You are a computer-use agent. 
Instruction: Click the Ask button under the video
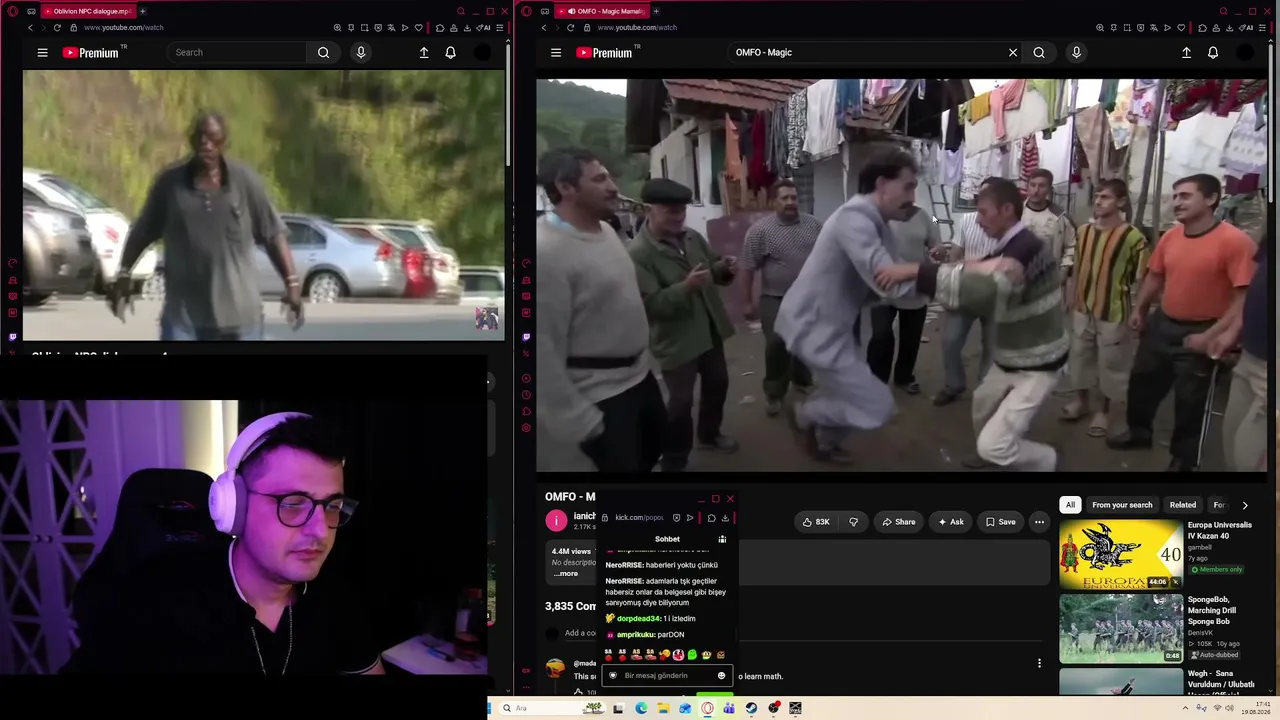pyautogui.click(x=950, y=521)
